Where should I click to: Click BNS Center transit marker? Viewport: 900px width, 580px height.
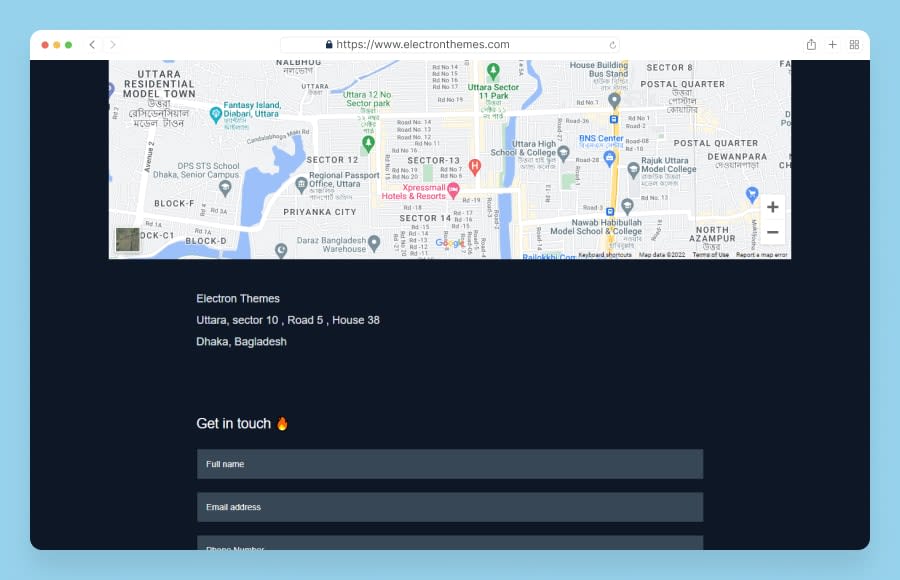click(610, 158)
